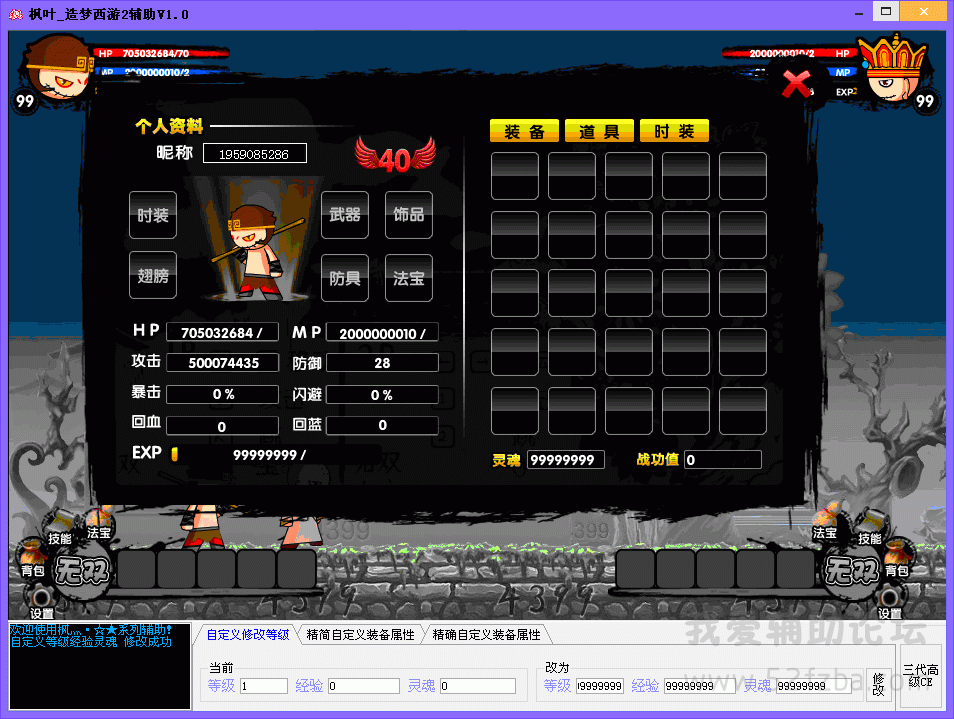954x719 pixels.
Task: Click the 翅膀 wings equipment slot
Action: [153, 276]
